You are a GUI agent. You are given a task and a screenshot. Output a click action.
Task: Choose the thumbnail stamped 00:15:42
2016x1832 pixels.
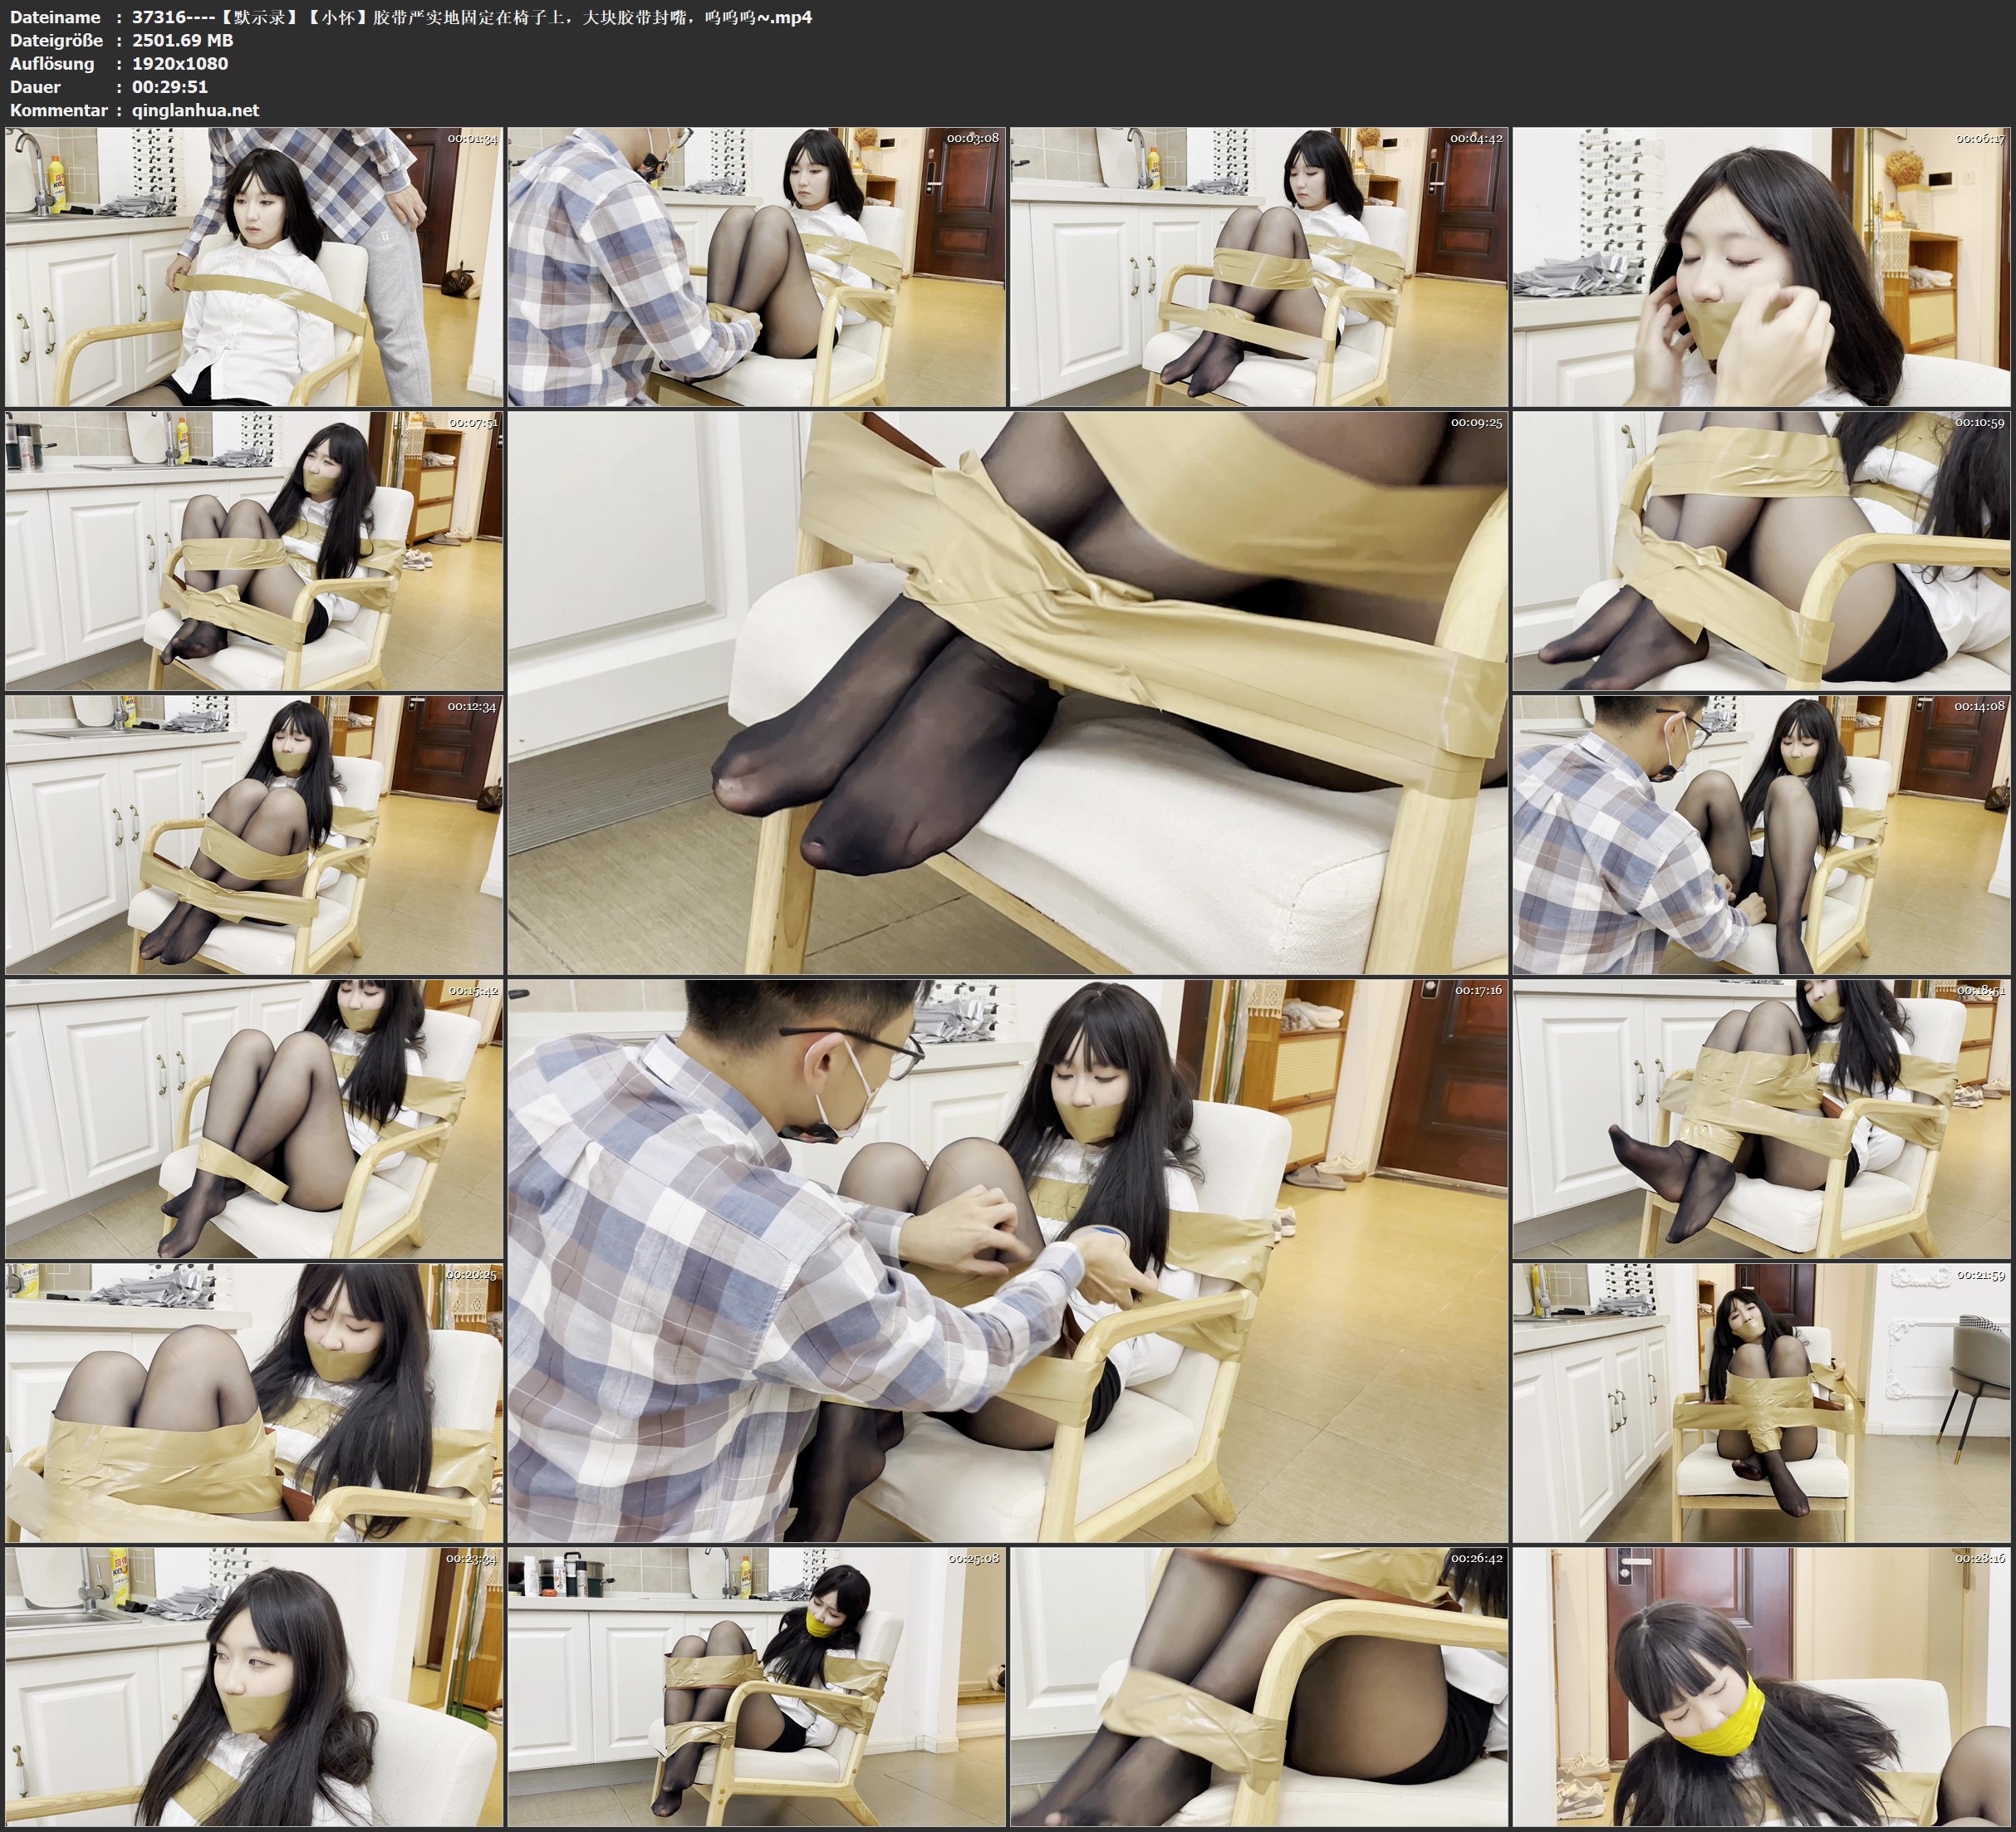(x=254, y=1118)
